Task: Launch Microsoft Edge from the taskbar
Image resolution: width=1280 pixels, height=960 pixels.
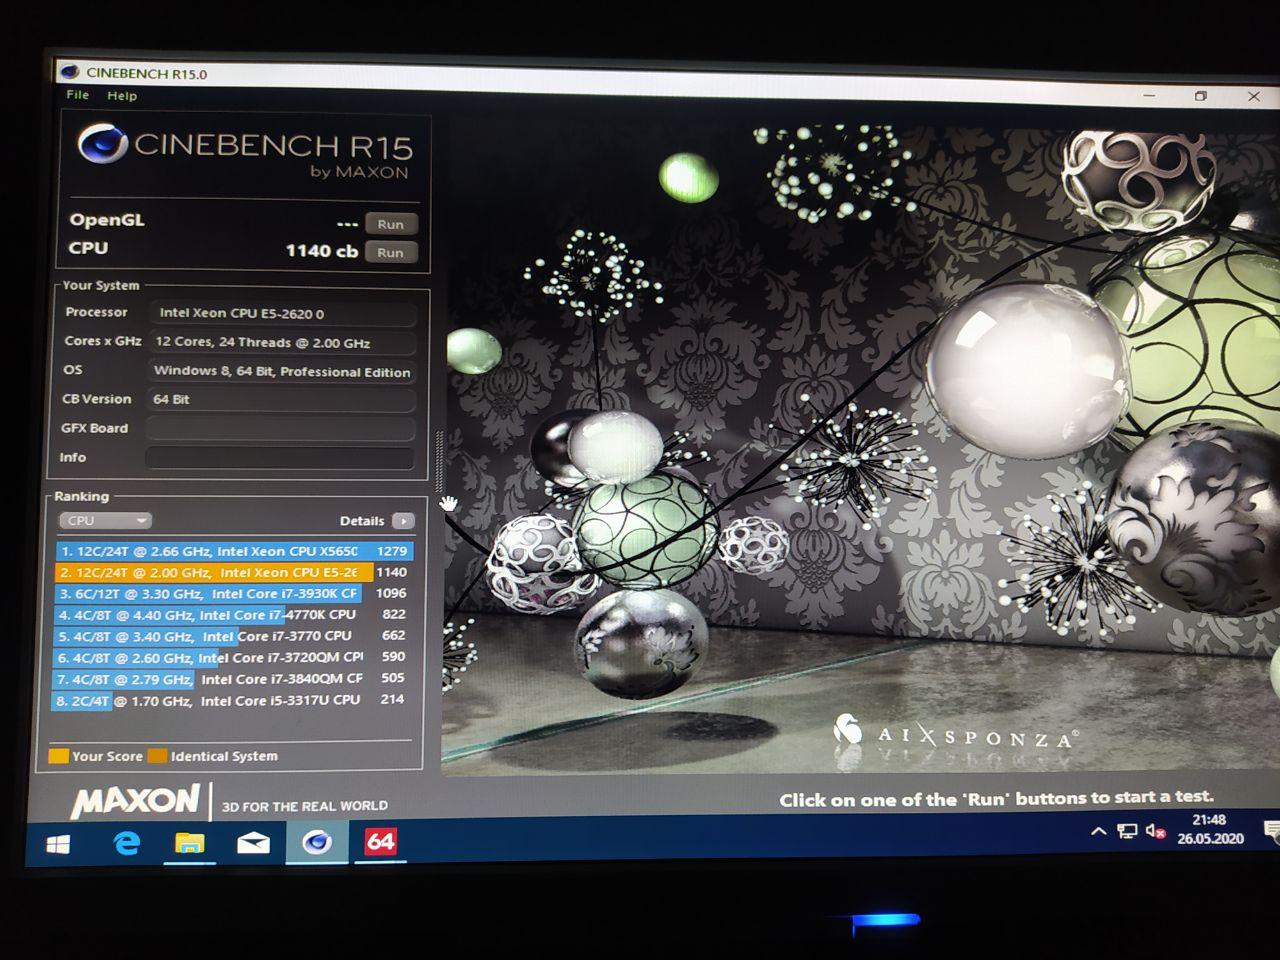Action: click(126, 844)
